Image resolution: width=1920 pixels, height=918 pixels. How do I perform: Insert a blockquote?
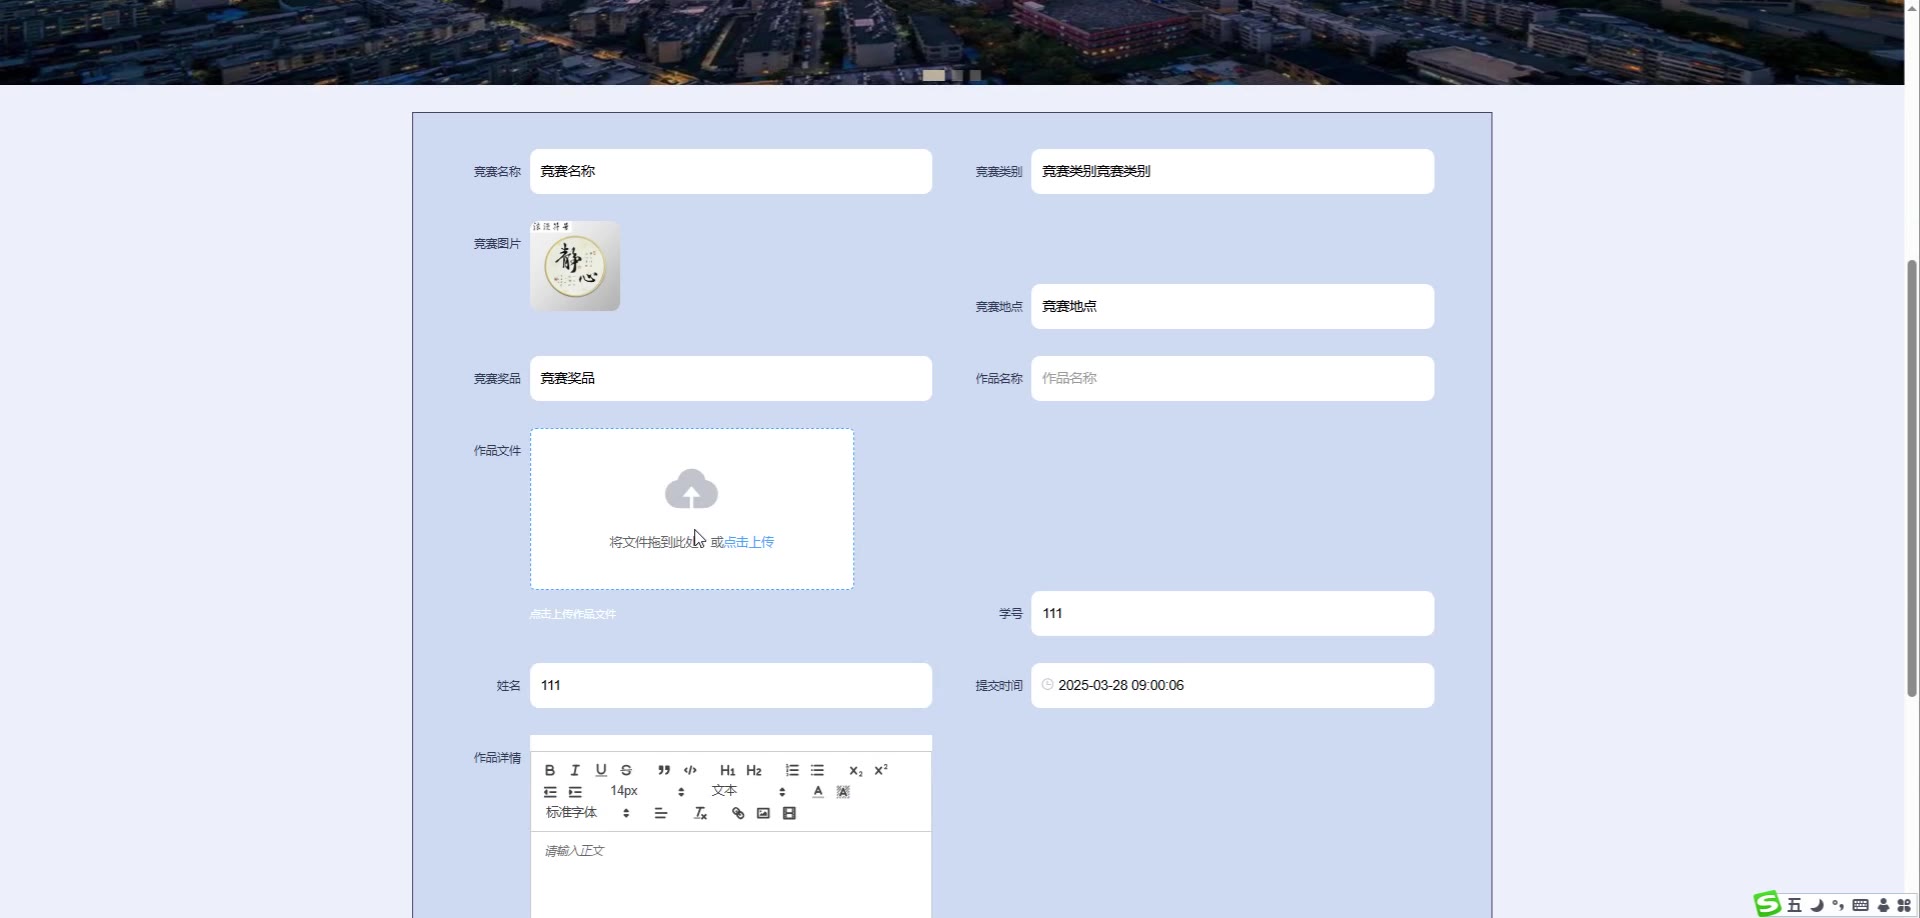coord(664,770)
